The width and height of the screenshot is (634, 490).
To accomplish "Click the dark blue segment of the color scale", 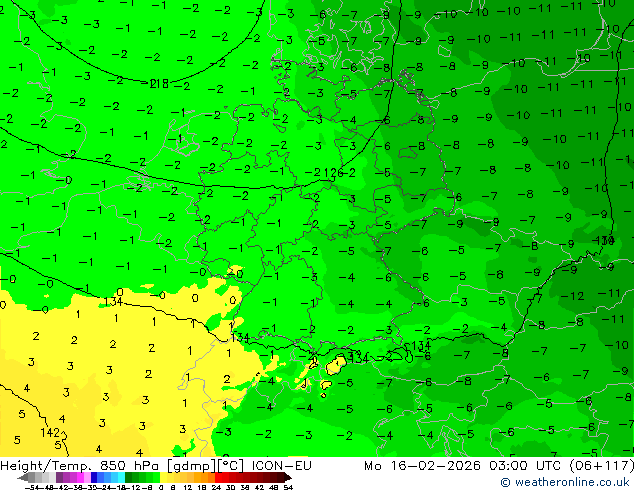I will (x=94, y=477).
